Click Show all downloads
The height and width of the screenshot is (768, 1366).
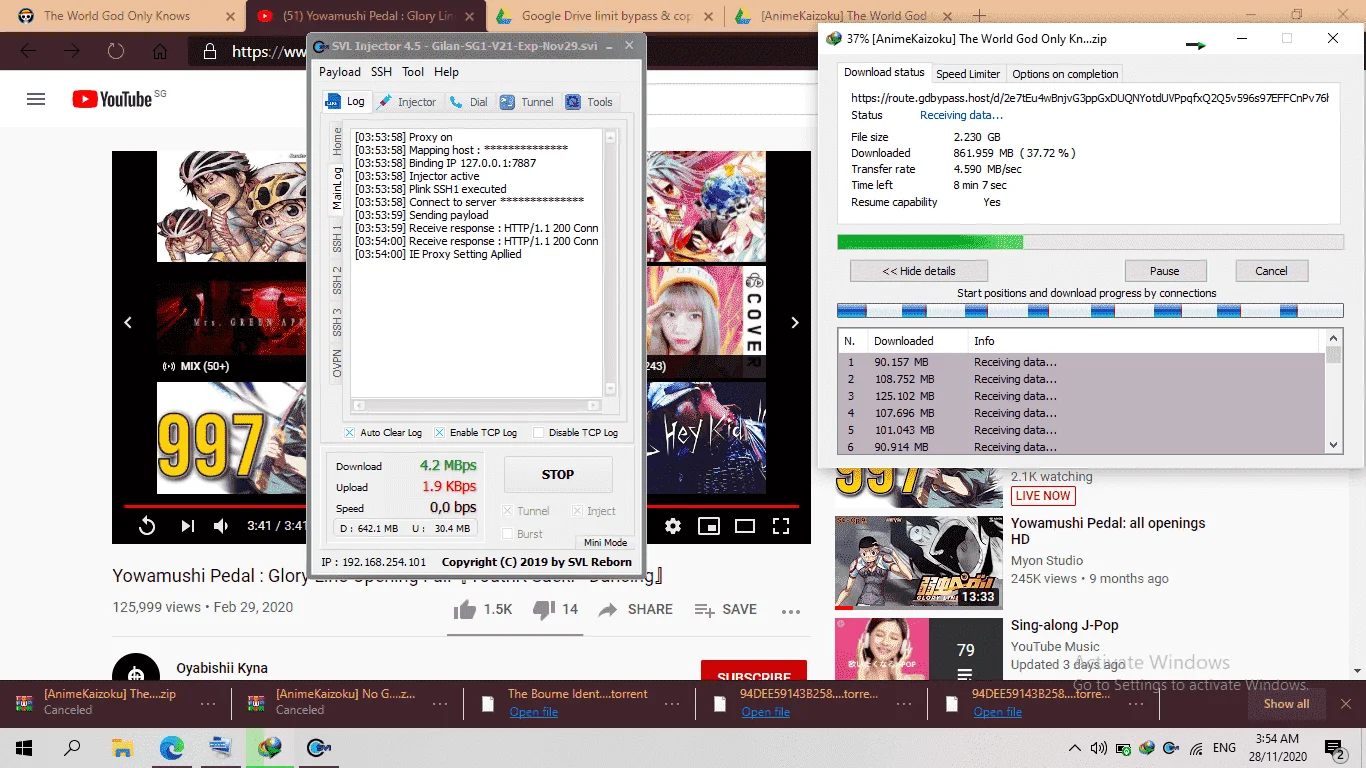point(1286,704)
